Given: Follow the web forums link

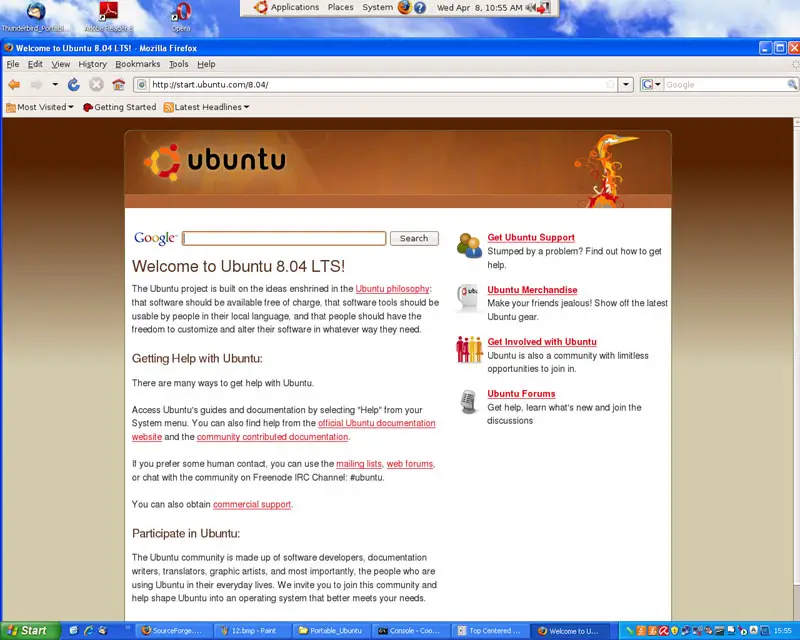Looking at the screenshot, I should [410, 464].
